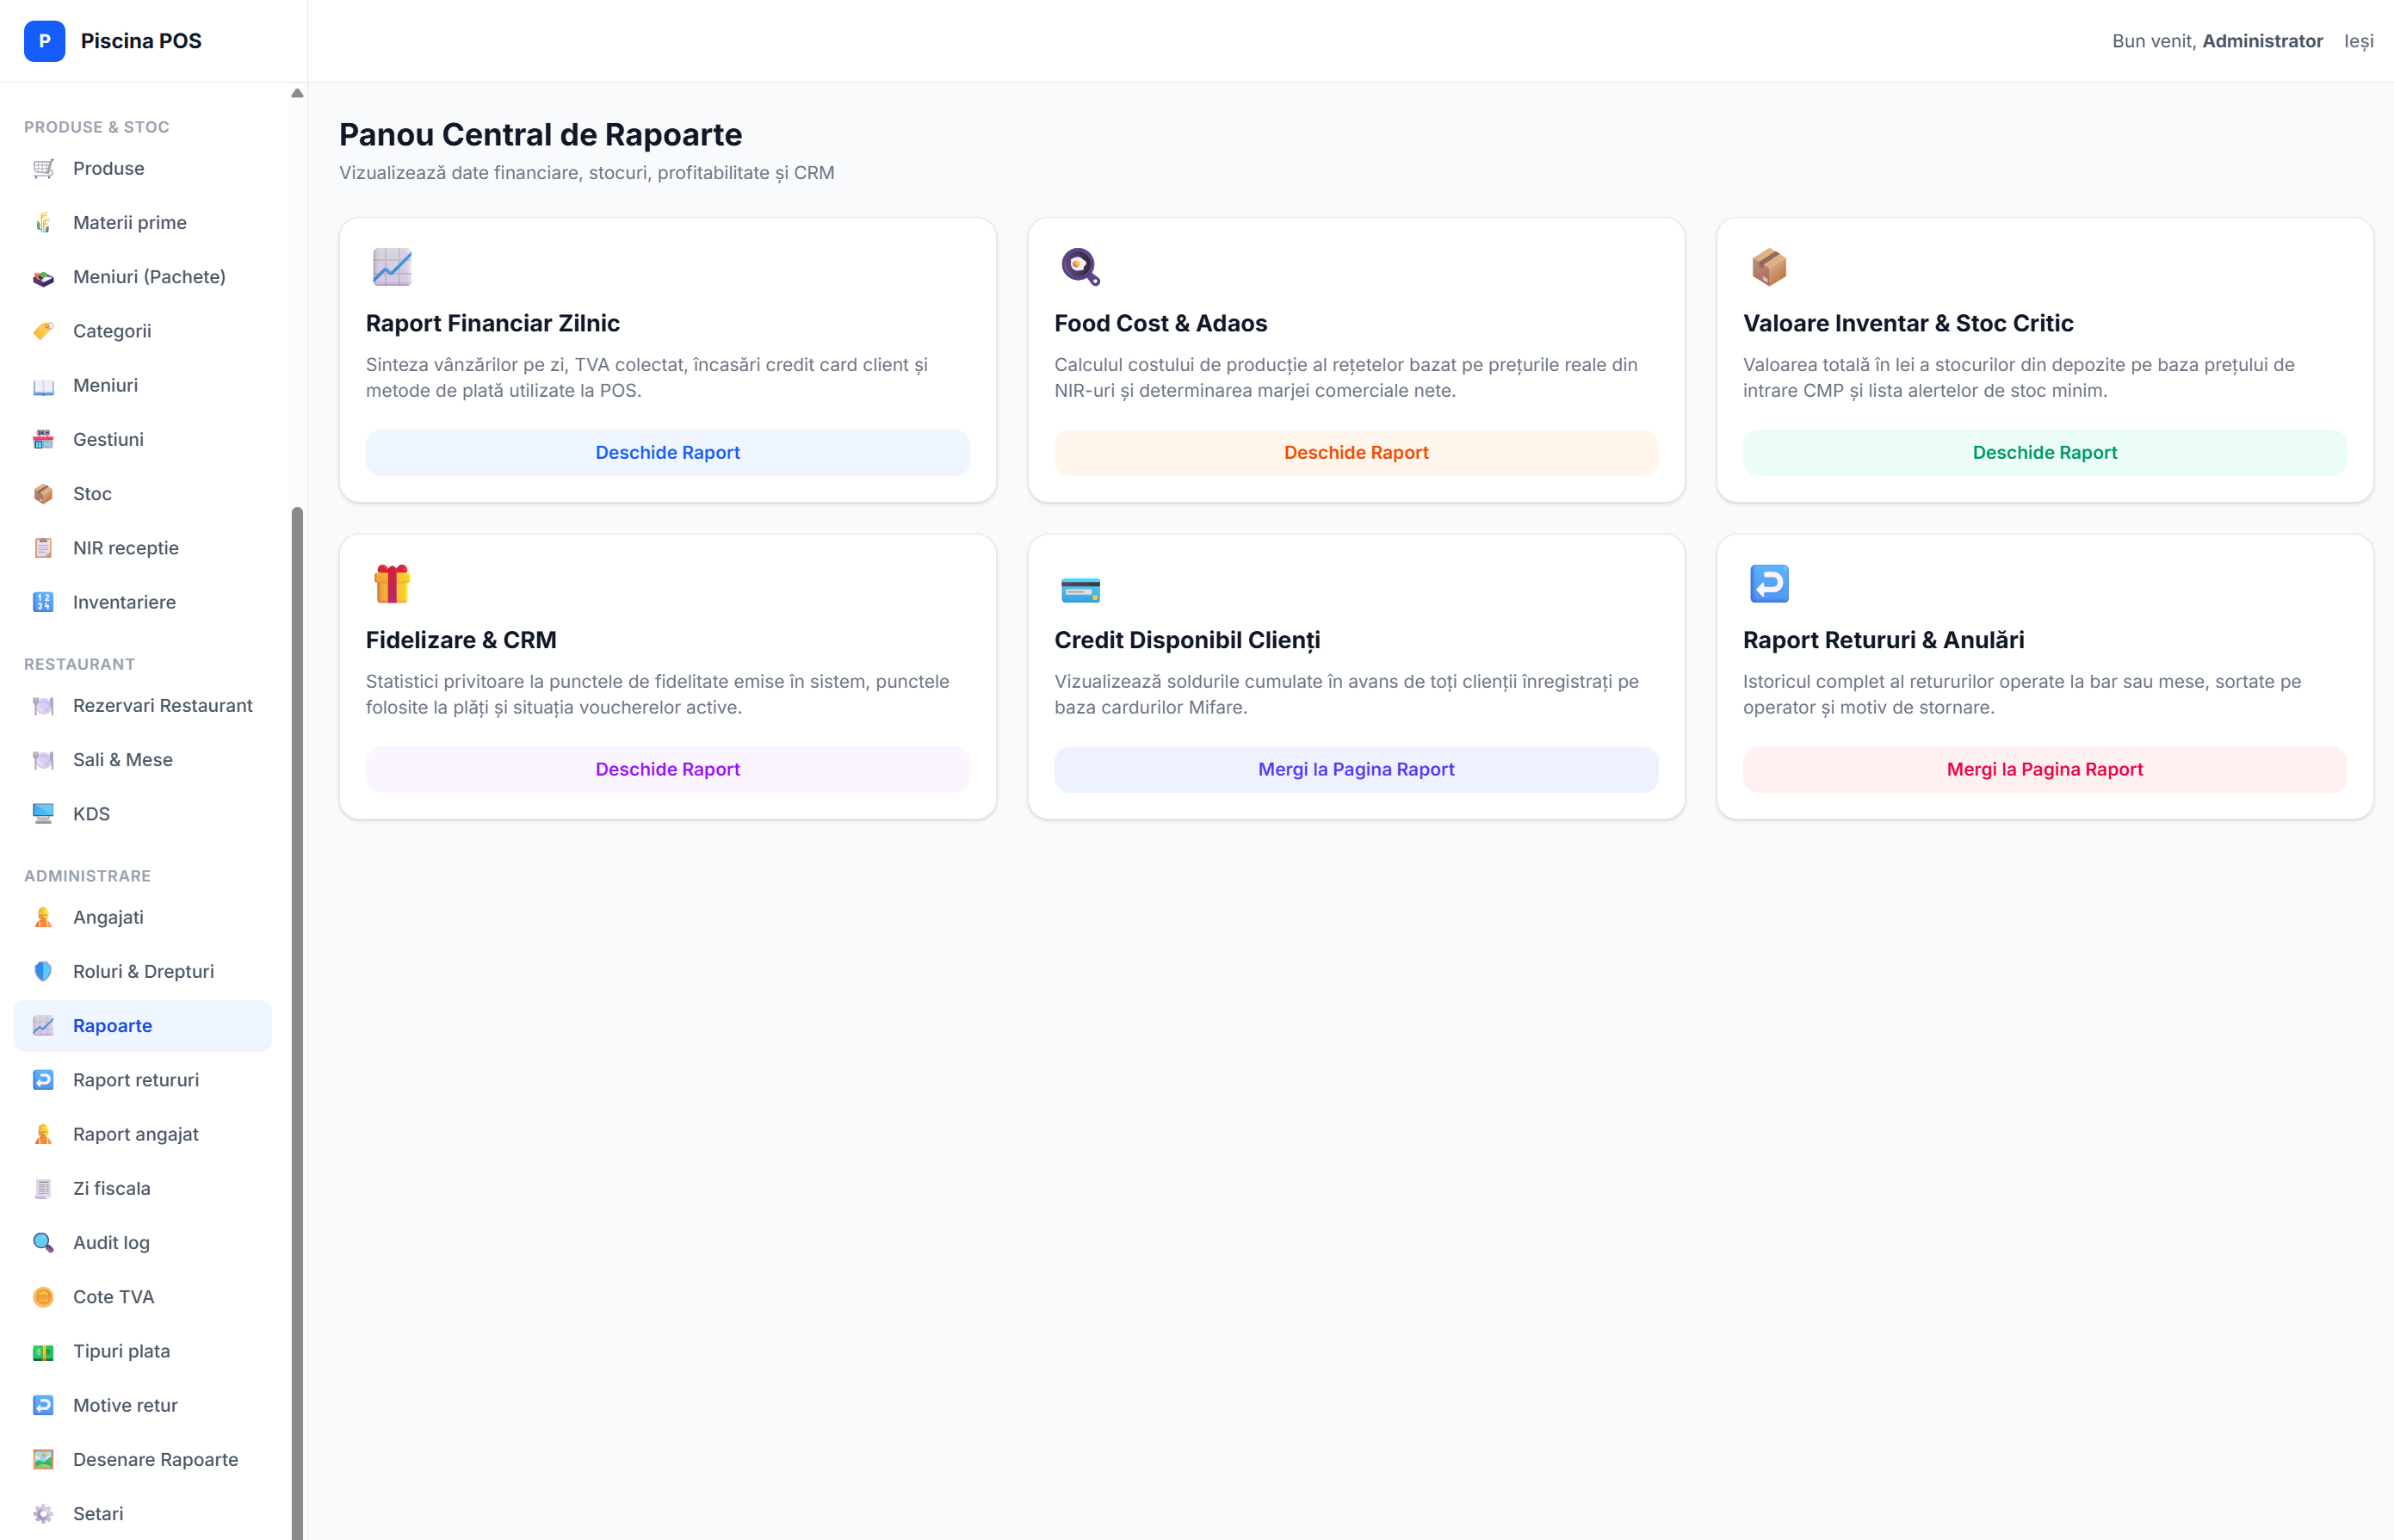Viewport: 2394px width, 1540px height.
Task: Click the Gestiuni store icon
Action: [x=43, y=439]
